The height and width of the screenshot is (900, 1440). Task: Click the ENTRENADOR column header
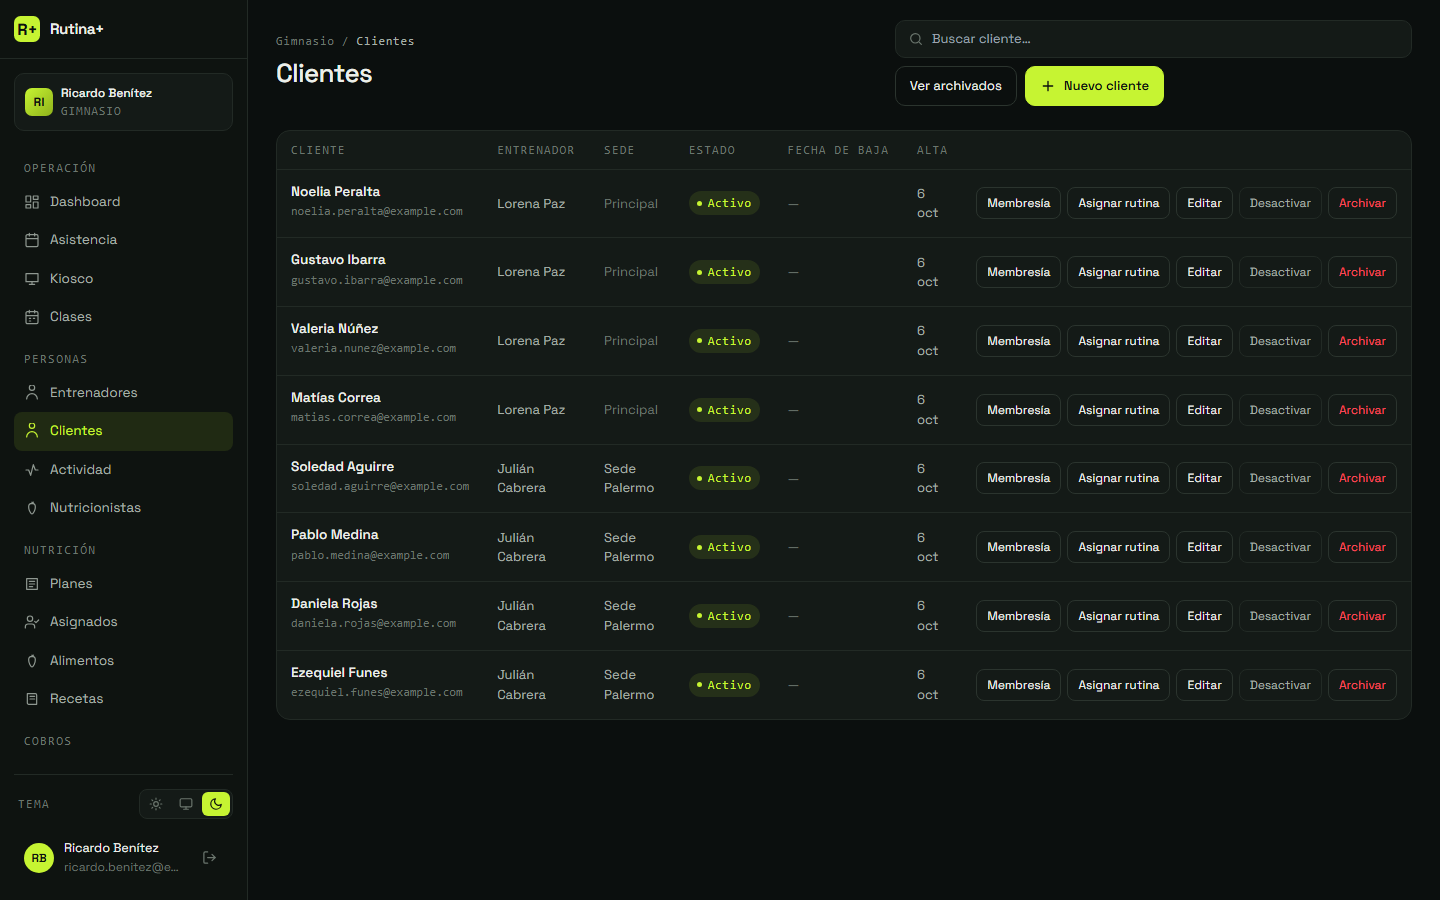tap(536, 150)
